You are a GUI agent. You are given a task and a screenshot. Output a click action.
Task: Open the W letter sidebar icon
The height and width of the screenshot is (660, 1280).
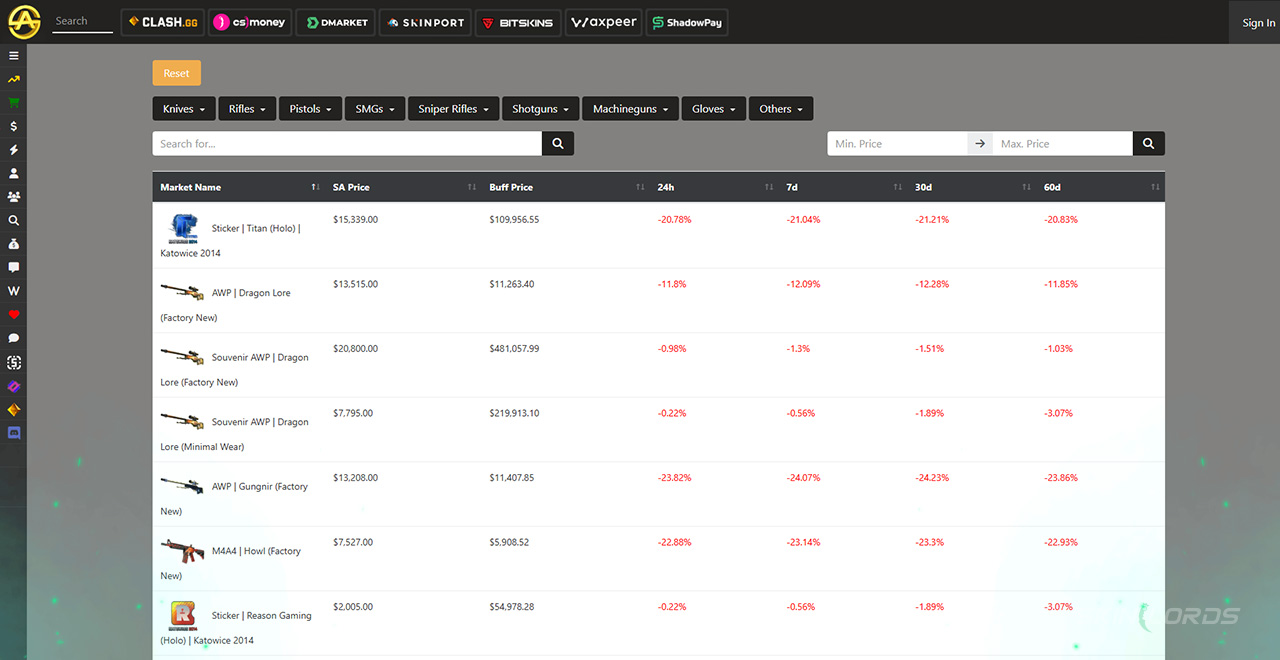point(14,291)
